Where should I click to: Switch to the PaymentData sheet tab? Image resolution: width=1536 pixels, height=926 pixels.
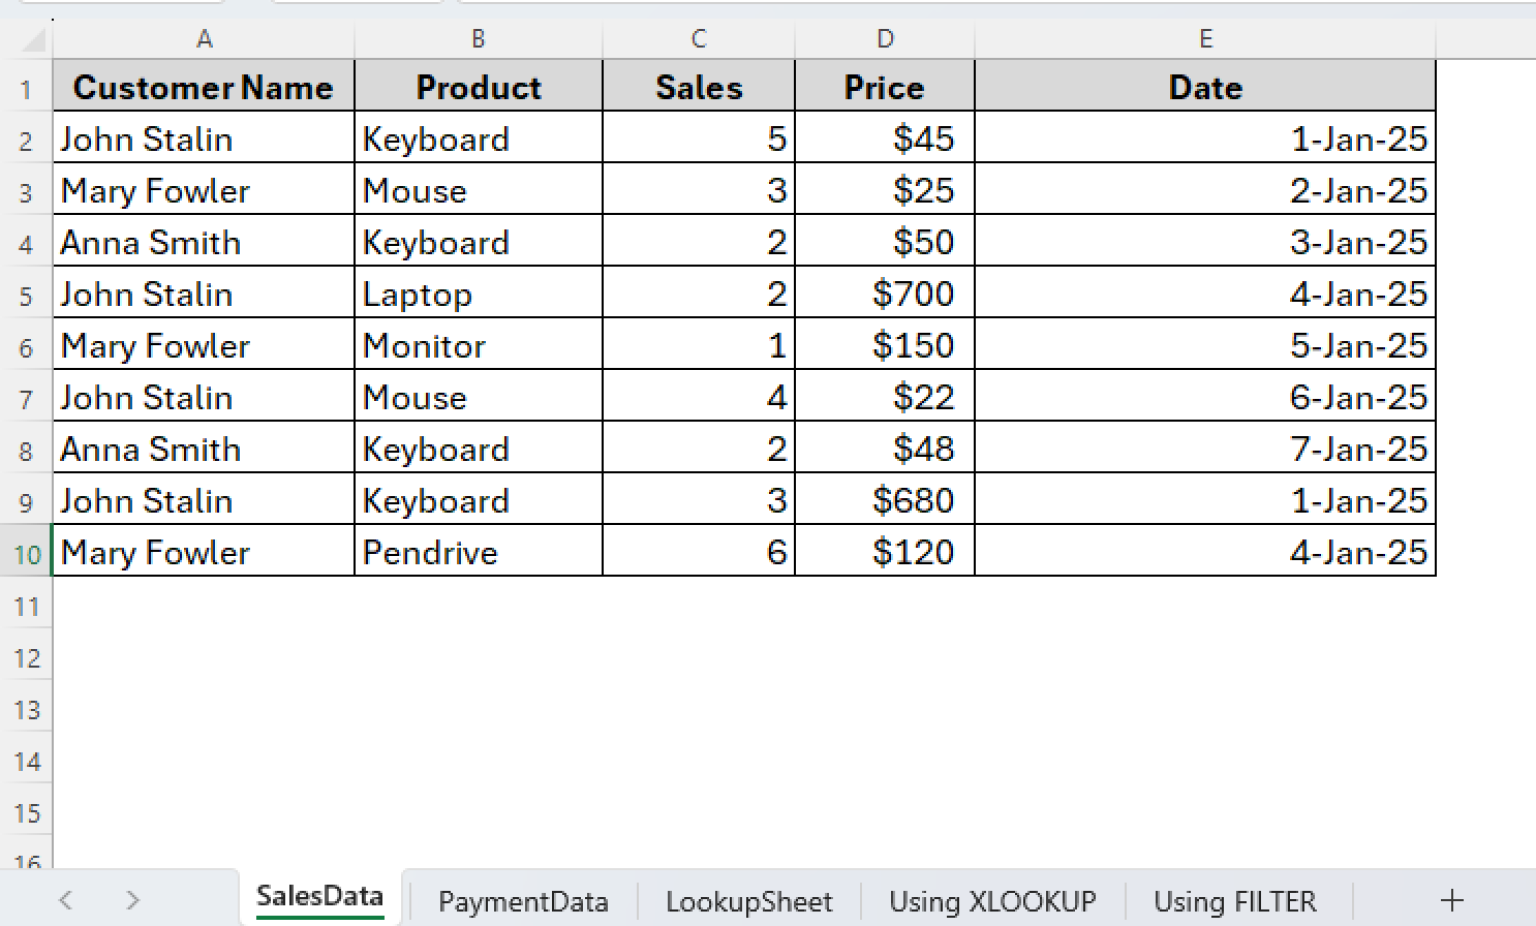(523, 901)
